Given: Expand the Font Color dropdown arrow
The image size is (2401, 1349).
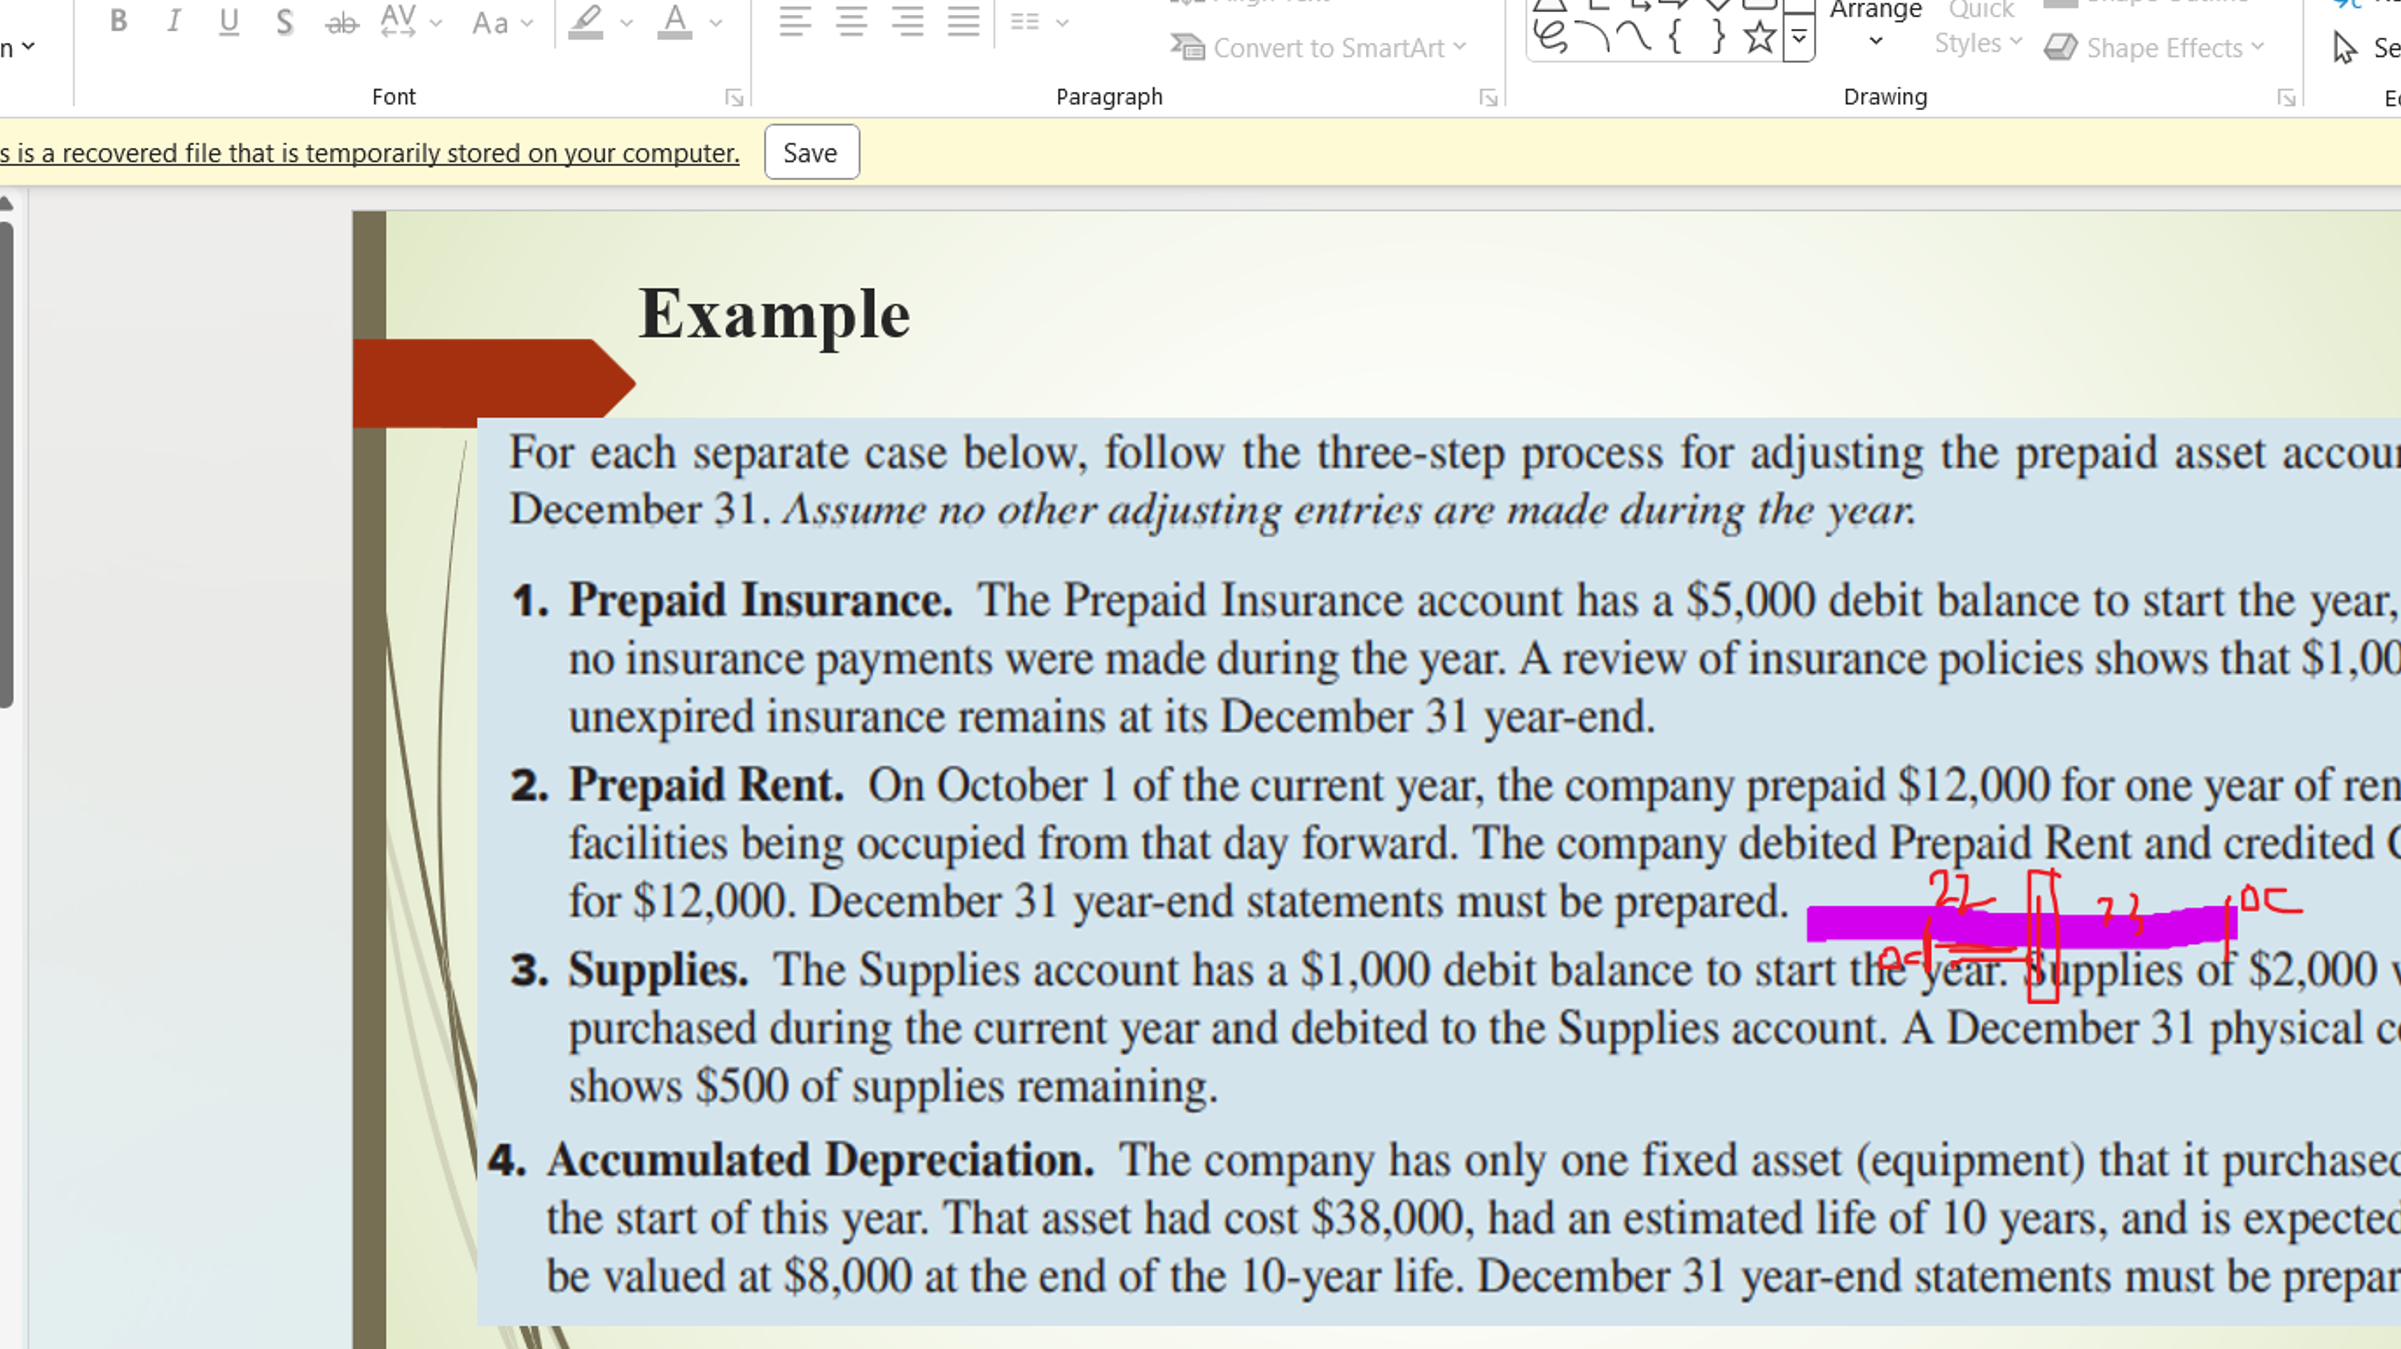Looking at the screenshot, I should pyautogui.click(x=714, y=22).
